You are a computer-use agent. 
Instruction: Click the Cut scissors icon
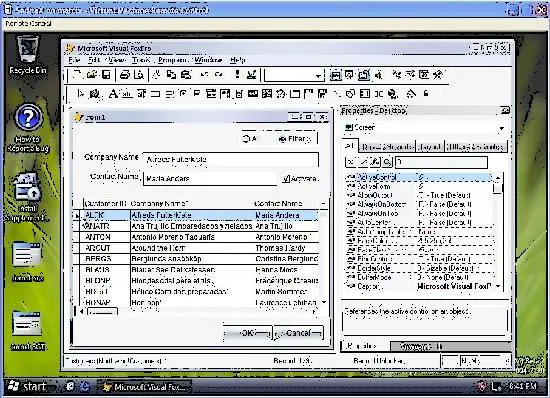click(x=156, y=75)
